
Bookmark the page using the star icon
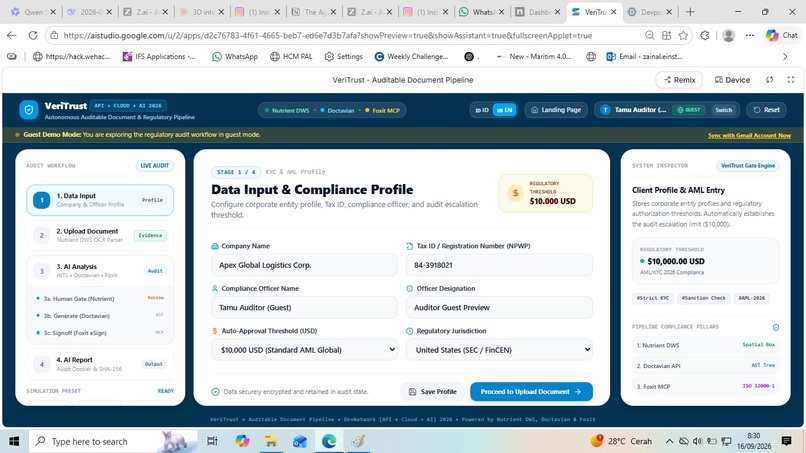(683, 35)
